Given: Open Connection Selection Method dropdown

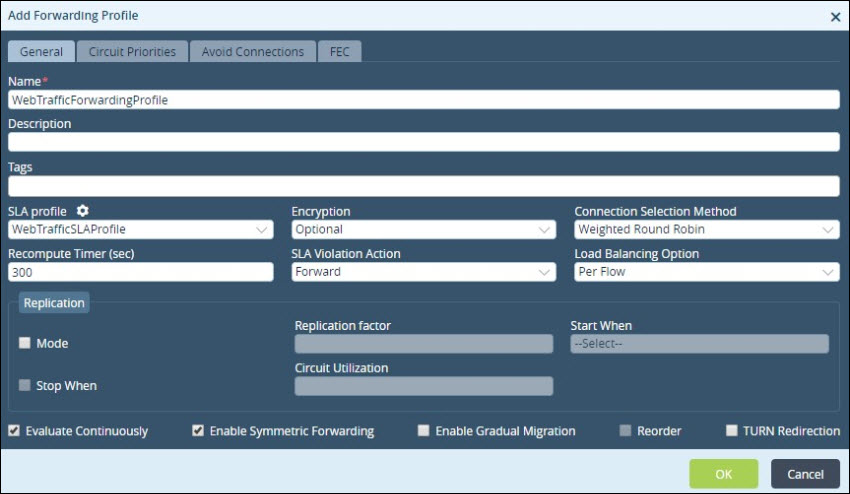Looking at the screenshot, I should 707,229.
